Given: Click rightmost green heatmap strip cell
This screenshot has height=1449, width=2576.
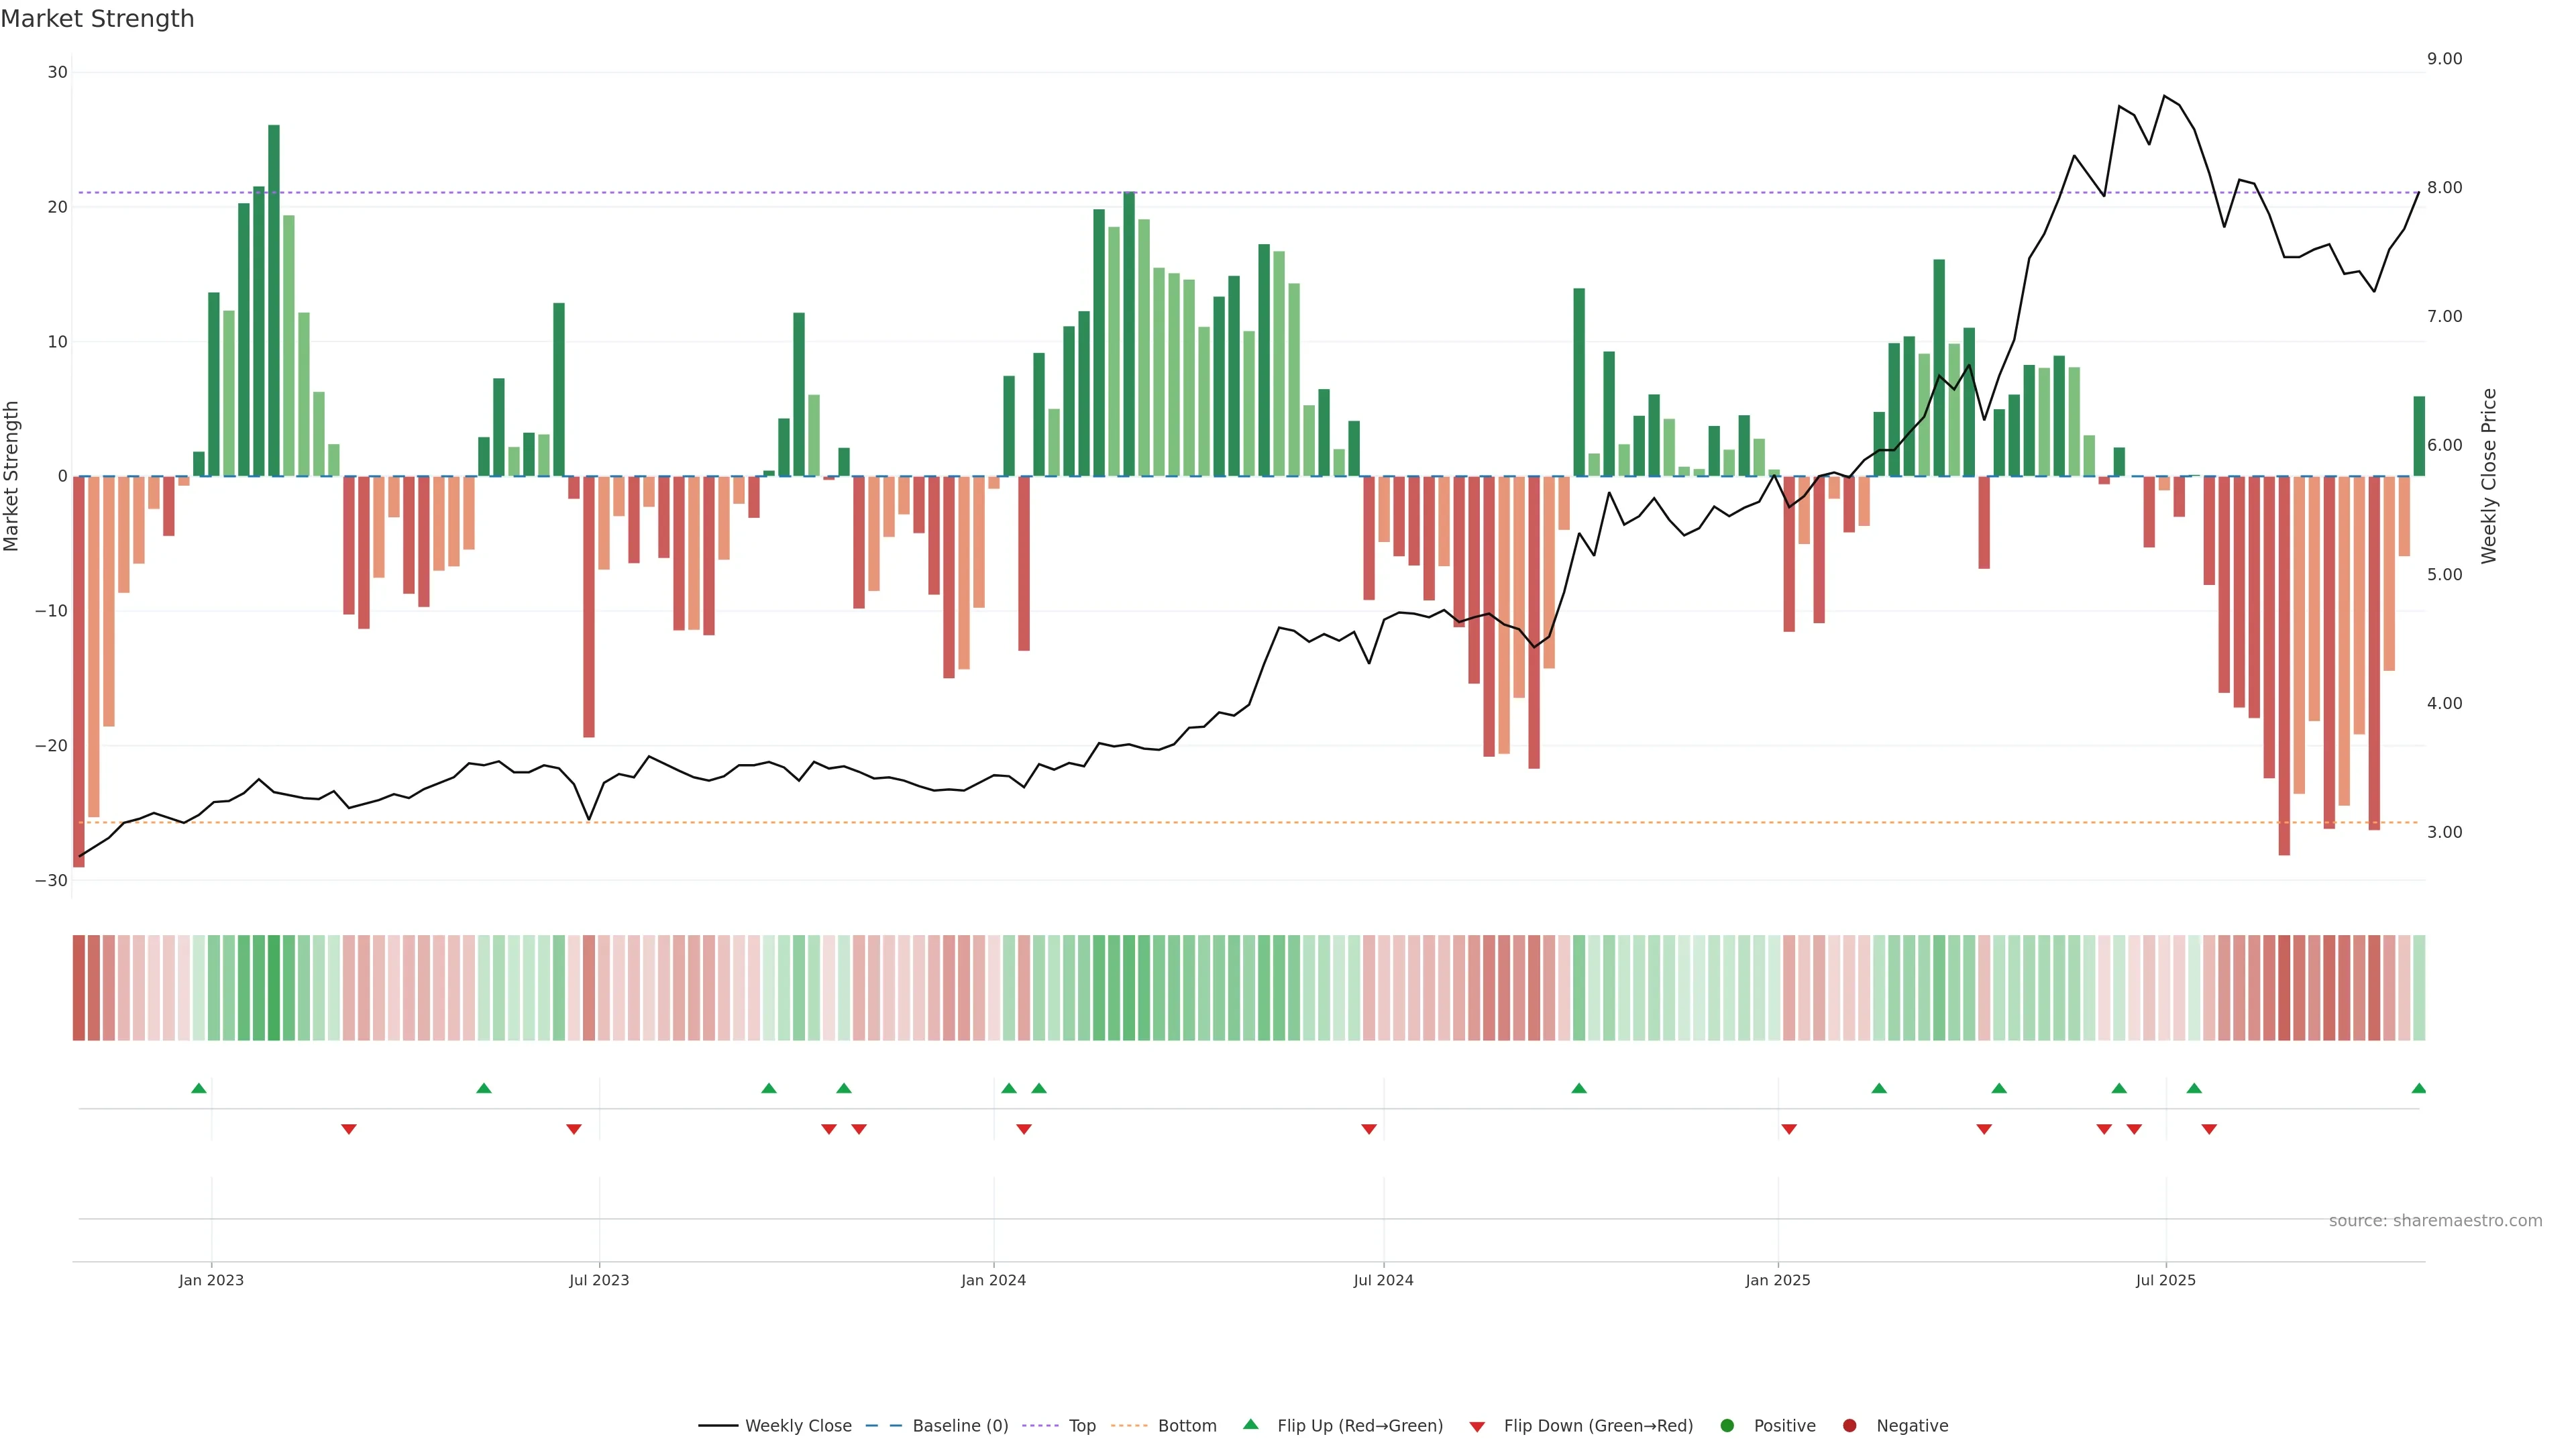Looking at the screenshot, I should [x=2419, y=988].
